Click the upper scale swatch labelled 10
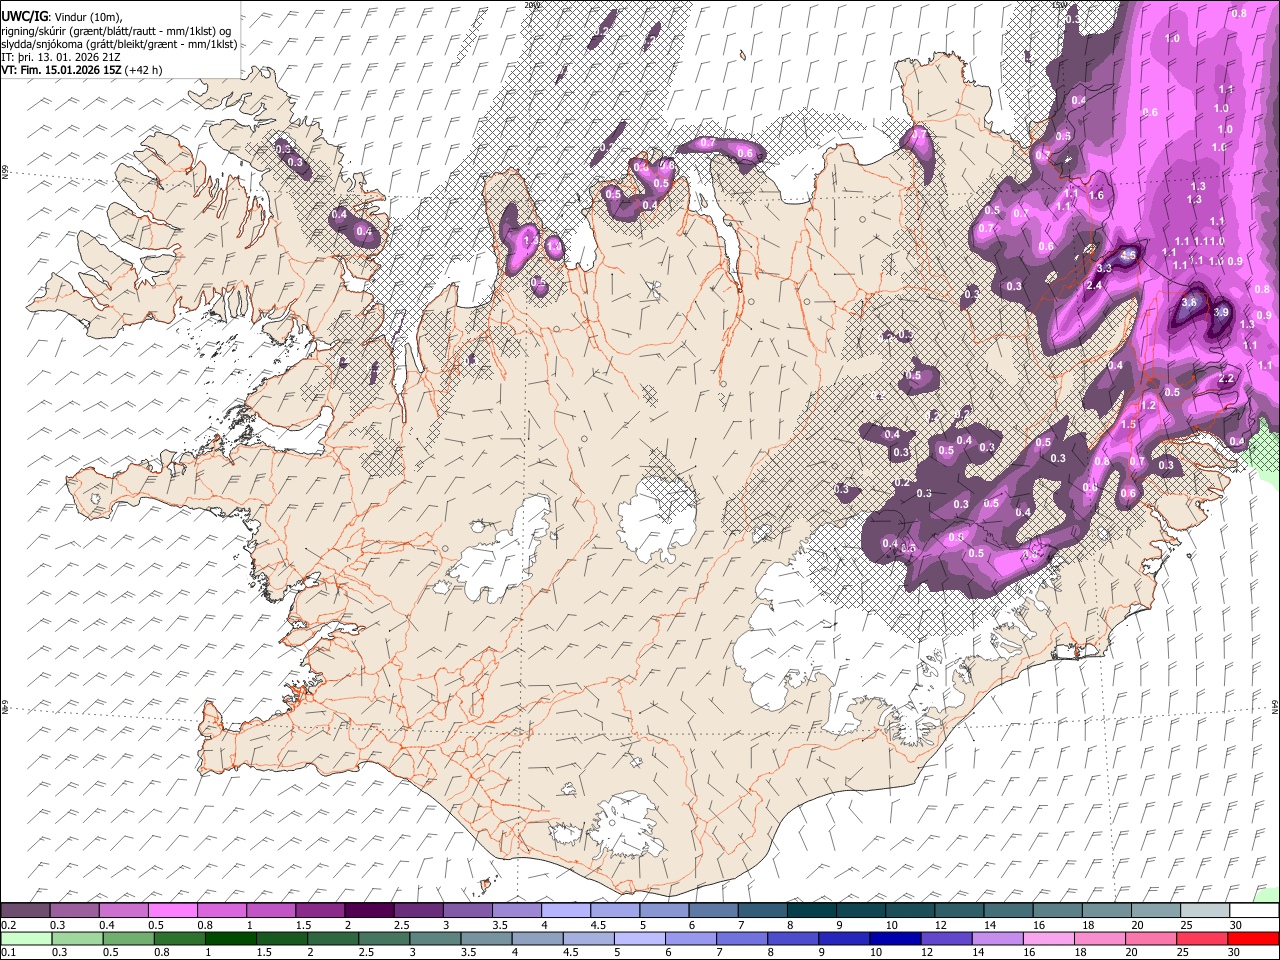 point(910,911)
